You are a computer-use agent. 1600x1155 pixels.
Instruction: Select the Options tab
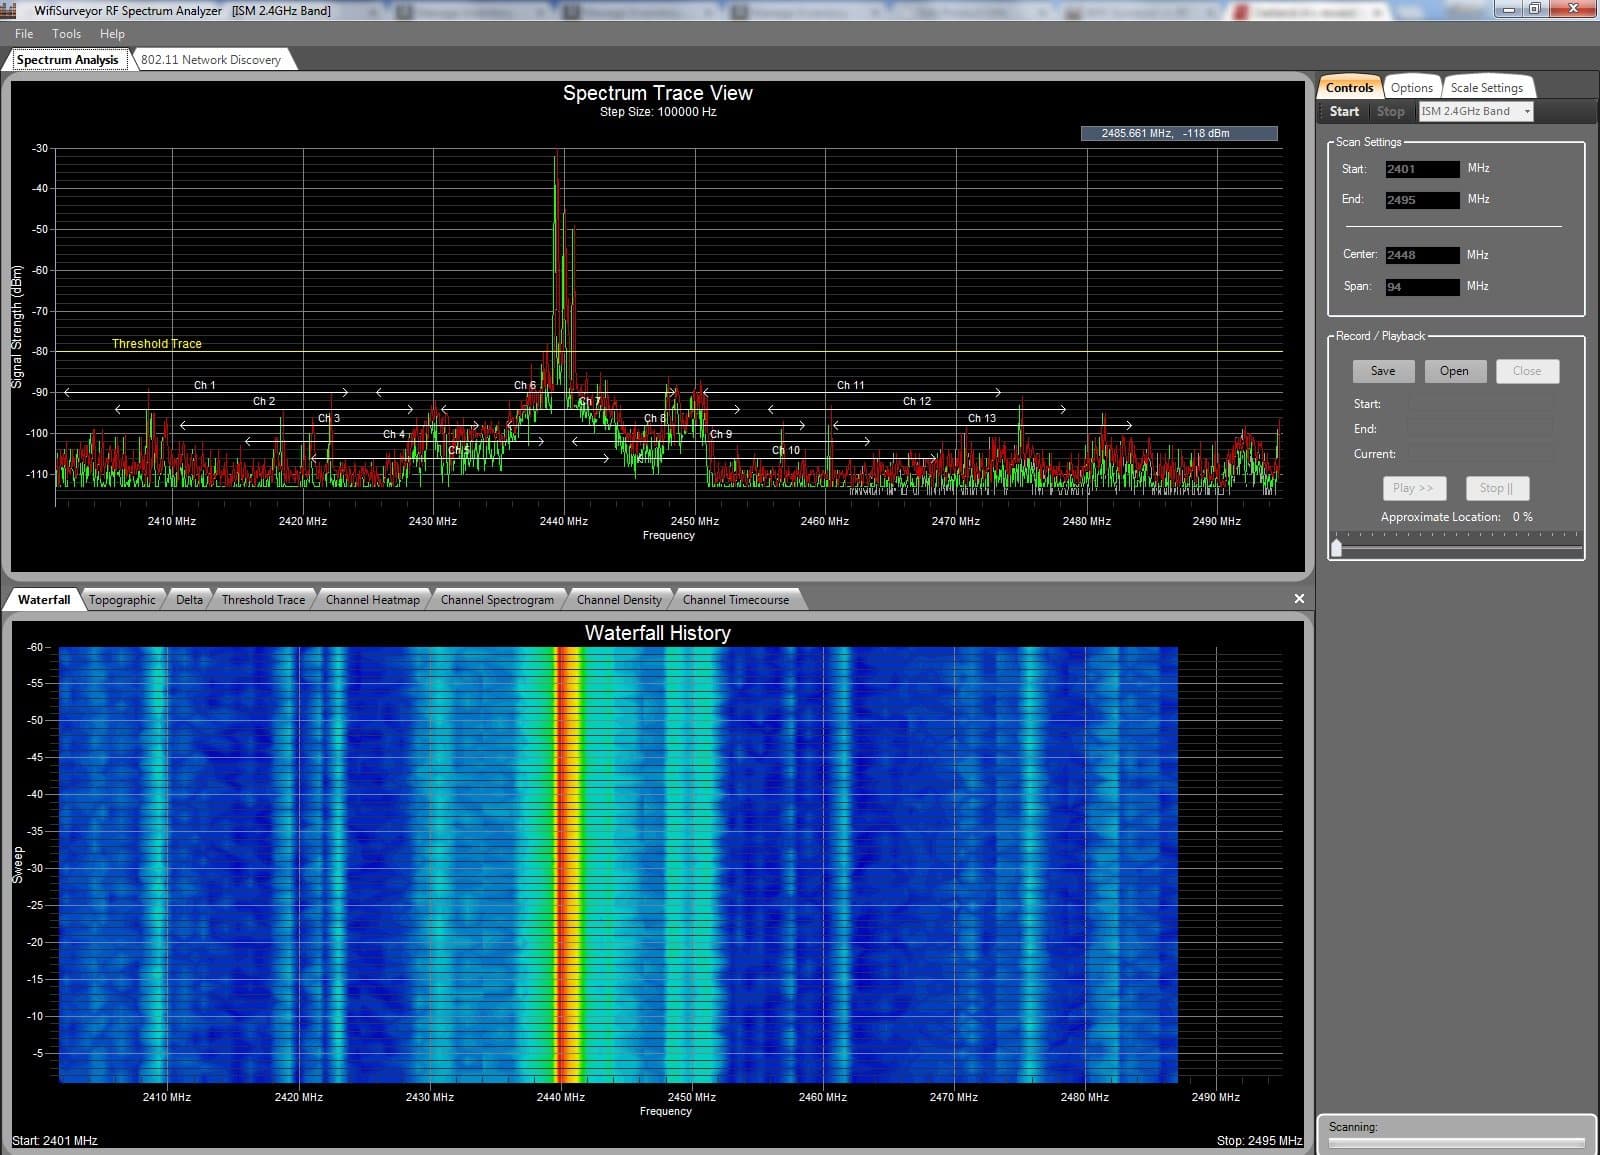[x=1411, y=87]
